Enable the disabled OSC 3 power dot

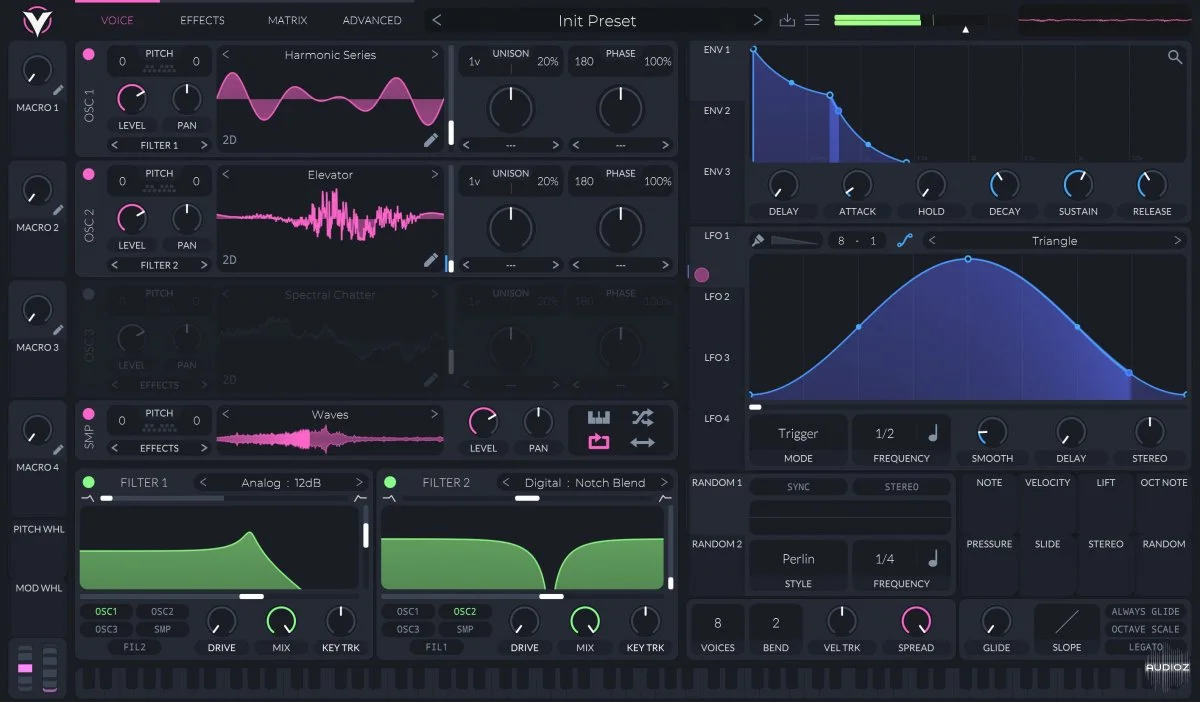[x=89, y=294]
